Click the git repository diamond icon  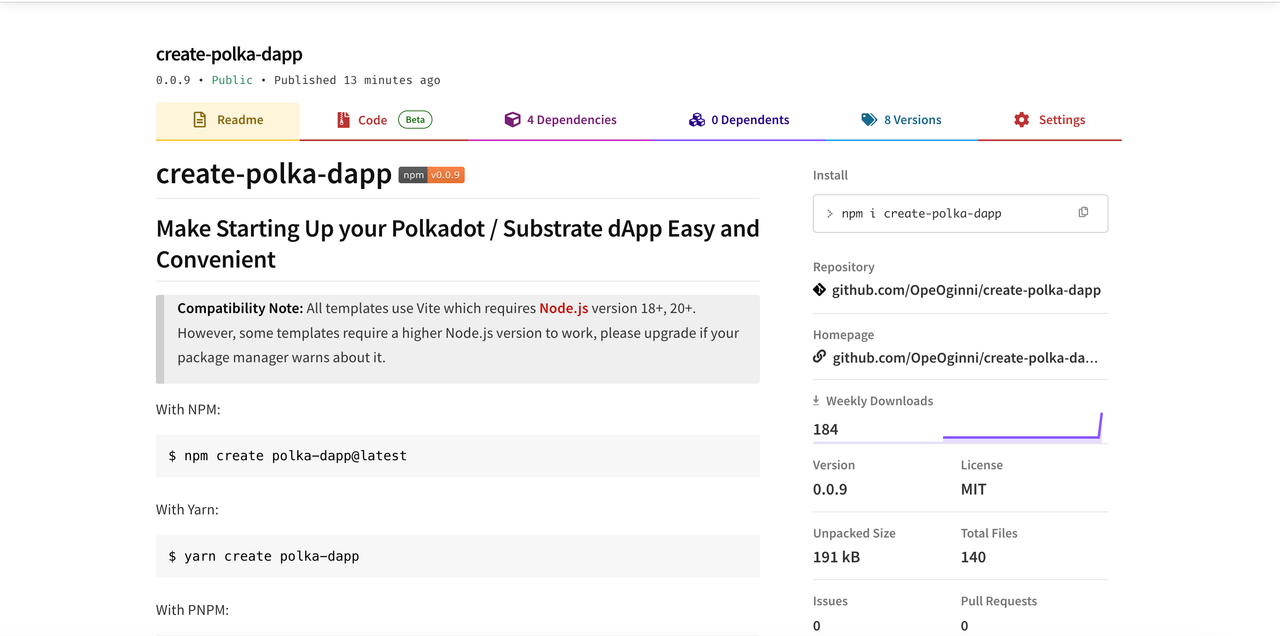coord(820,290)
